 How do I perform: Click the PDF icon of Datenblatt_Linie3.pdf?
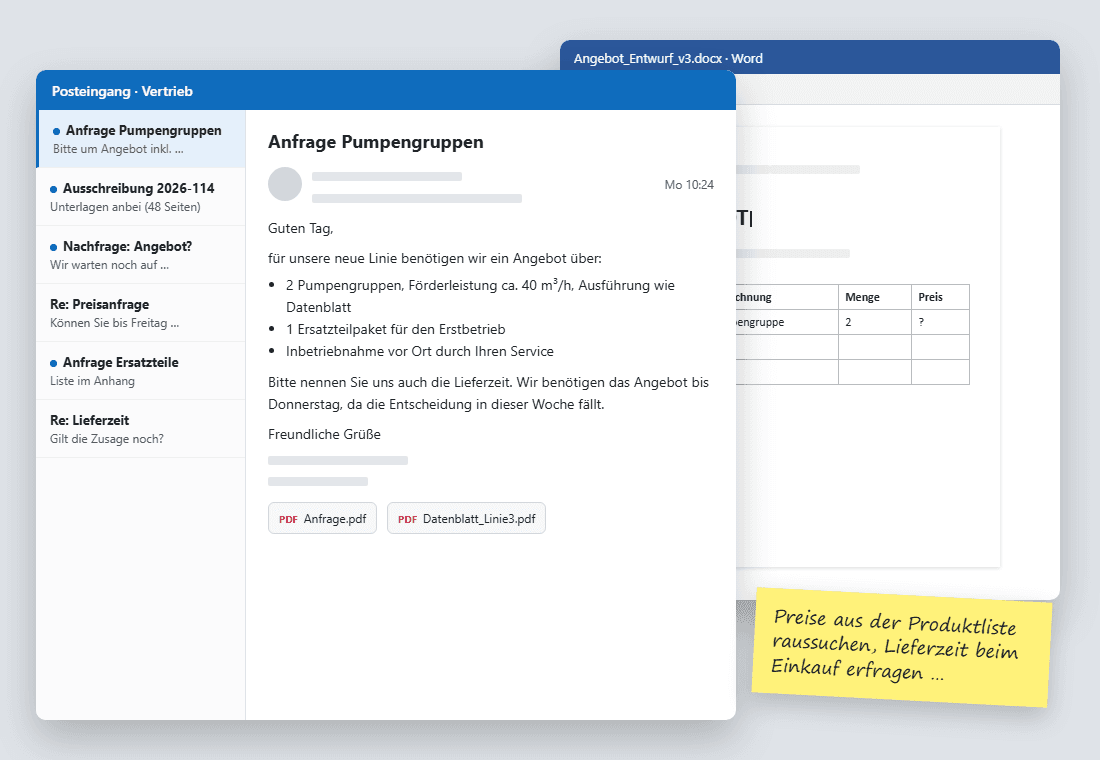click(x=408, y=519)
